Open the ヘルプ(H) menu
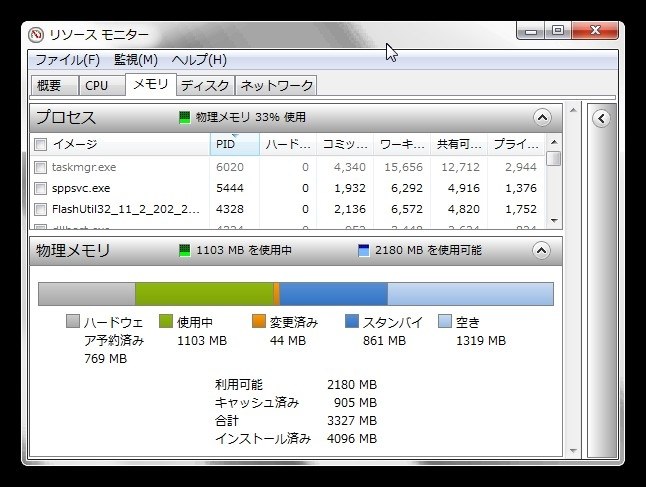The image size is (646, 487). pos(199,60)
